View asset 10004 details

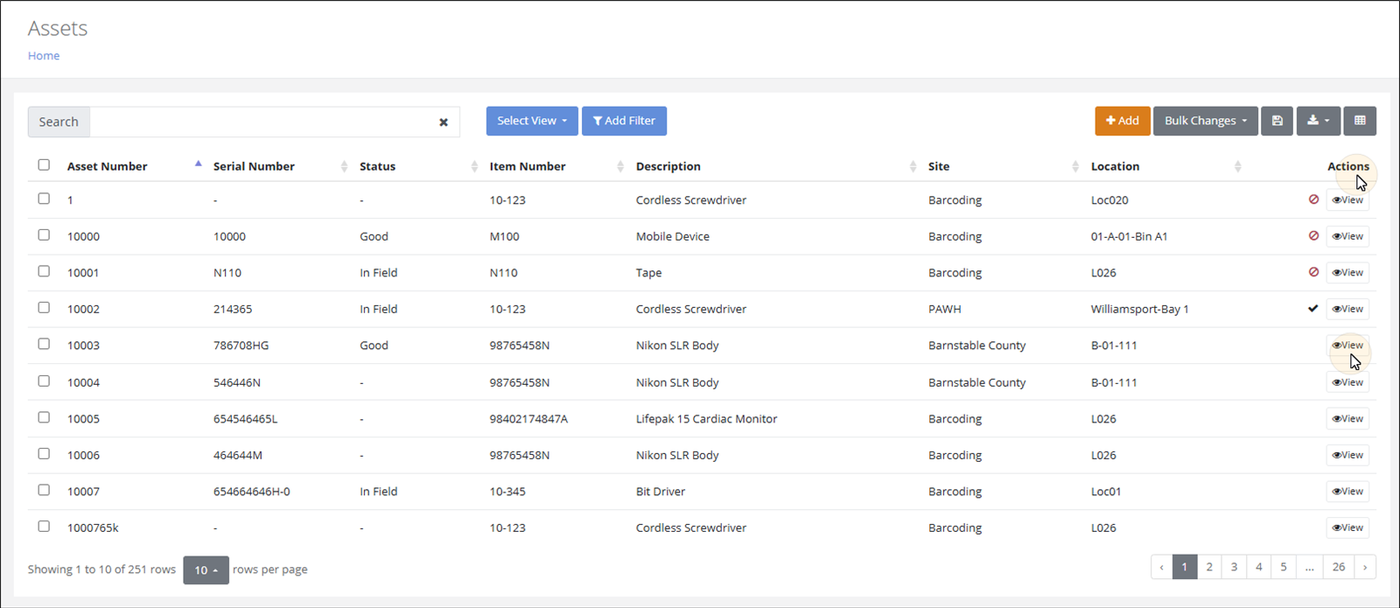(x=1347, y=382)
